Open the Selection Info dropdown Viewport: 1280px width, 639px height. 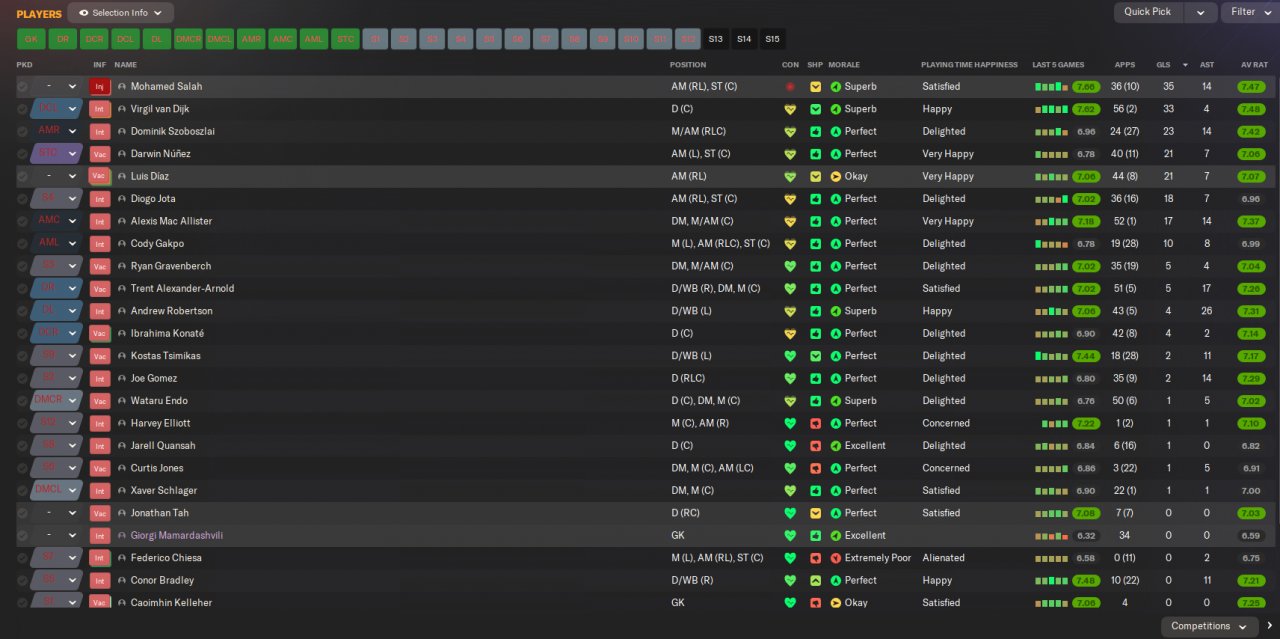(x=120, y=13)
